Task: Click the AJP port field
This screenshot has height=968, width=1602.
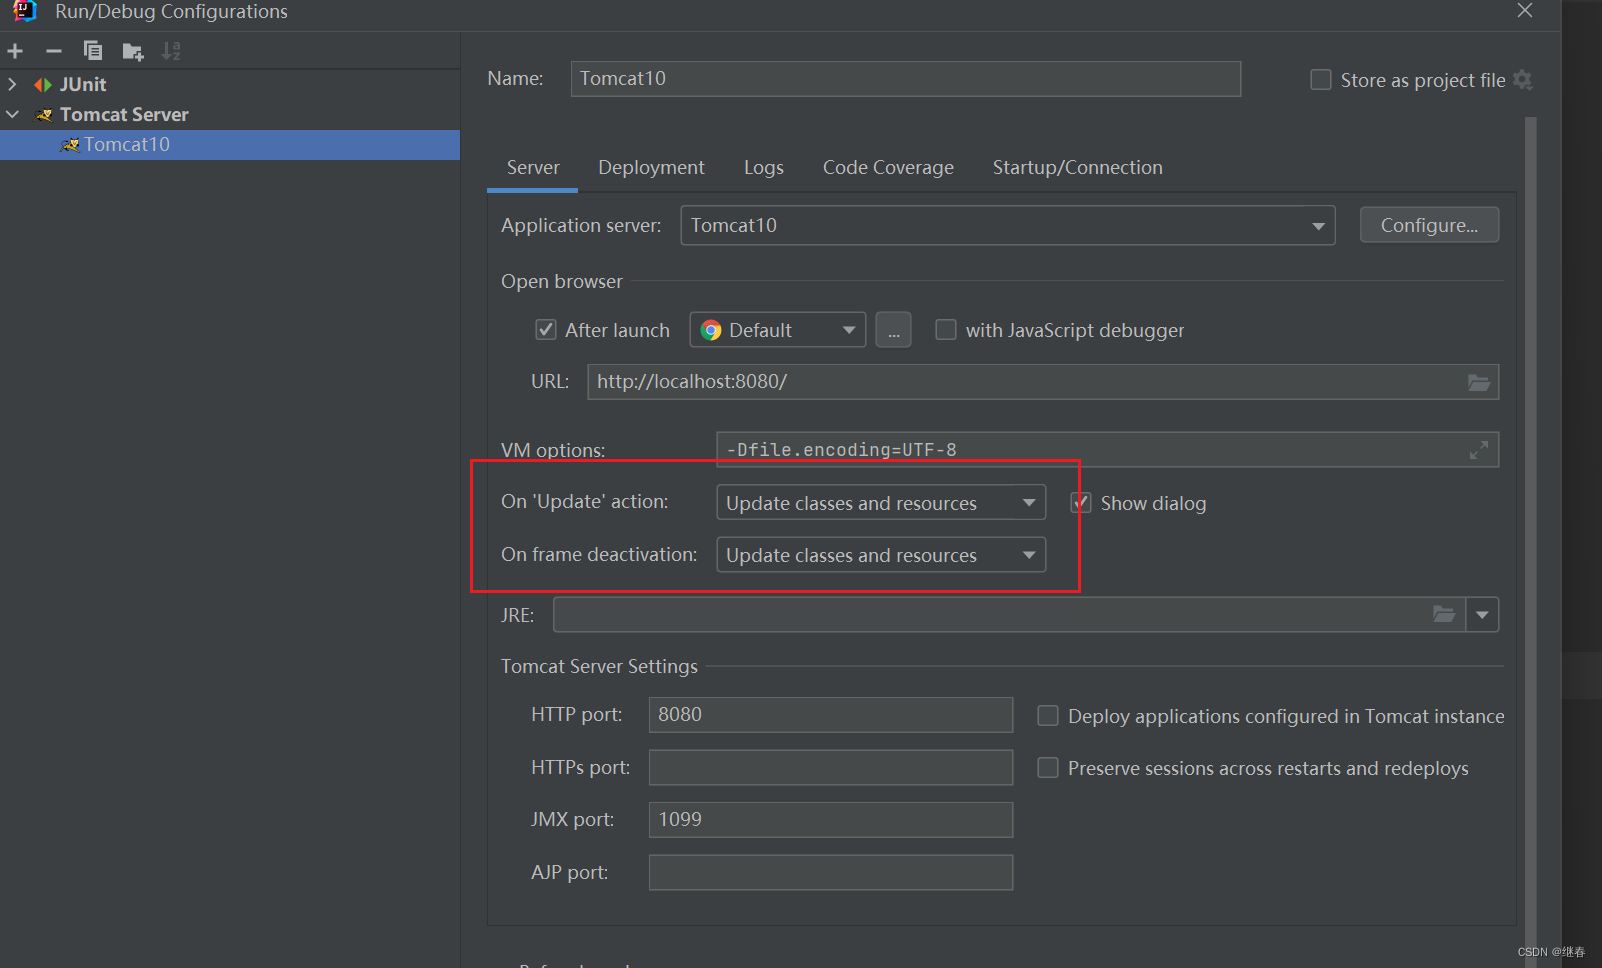Action: (831, 872)
